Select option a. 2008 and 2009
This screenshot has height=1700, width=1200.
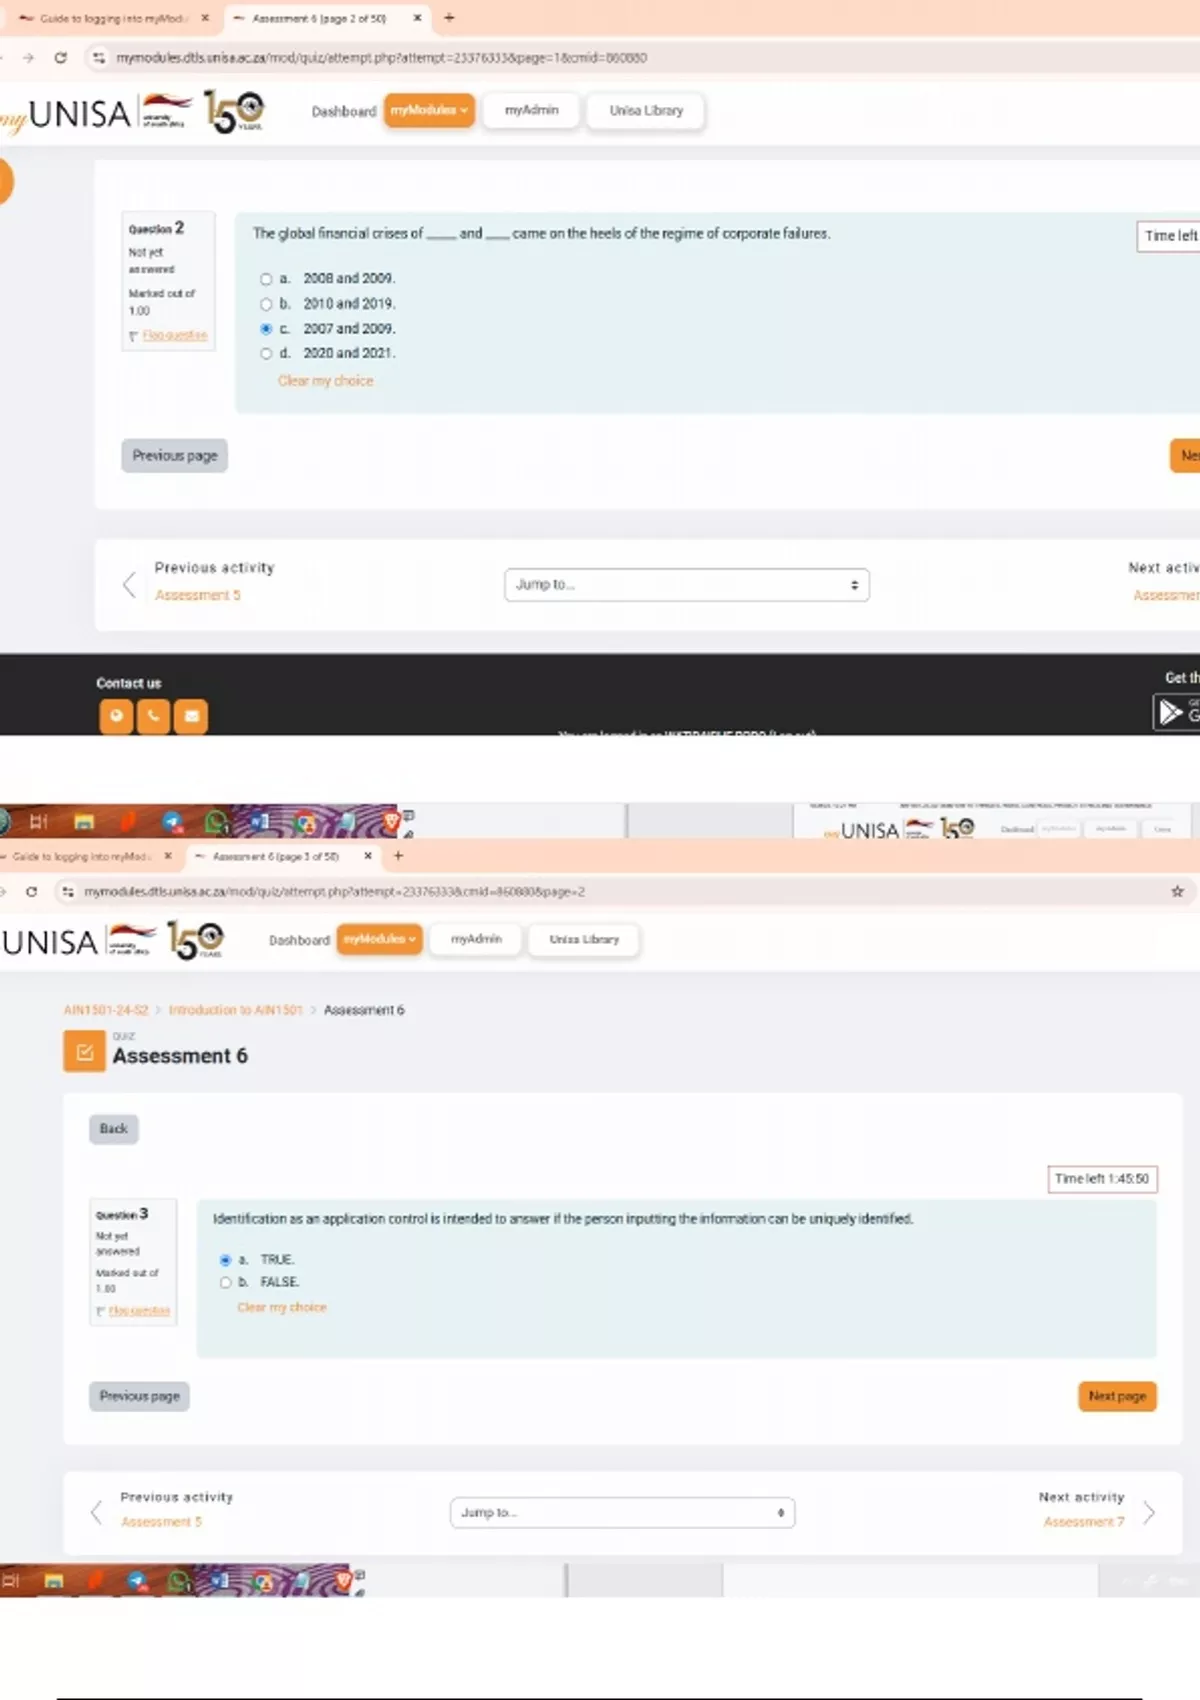click(266, 279)
